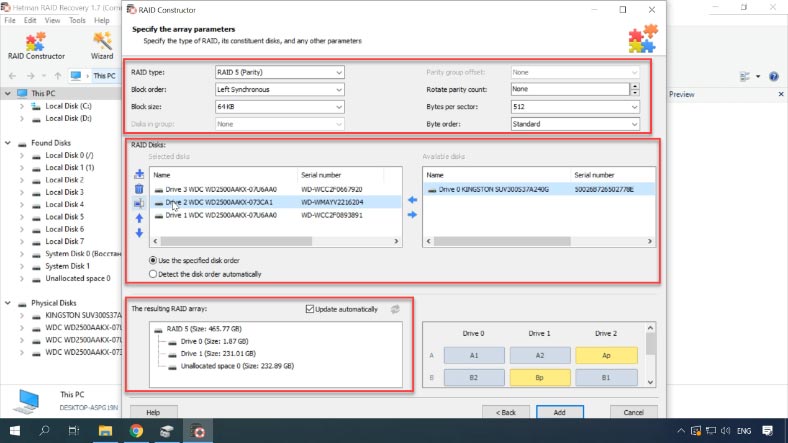The width and height of the screenshot is (788, 443).
Task: Move selected disk up with arrow
Action: [139, 218]
